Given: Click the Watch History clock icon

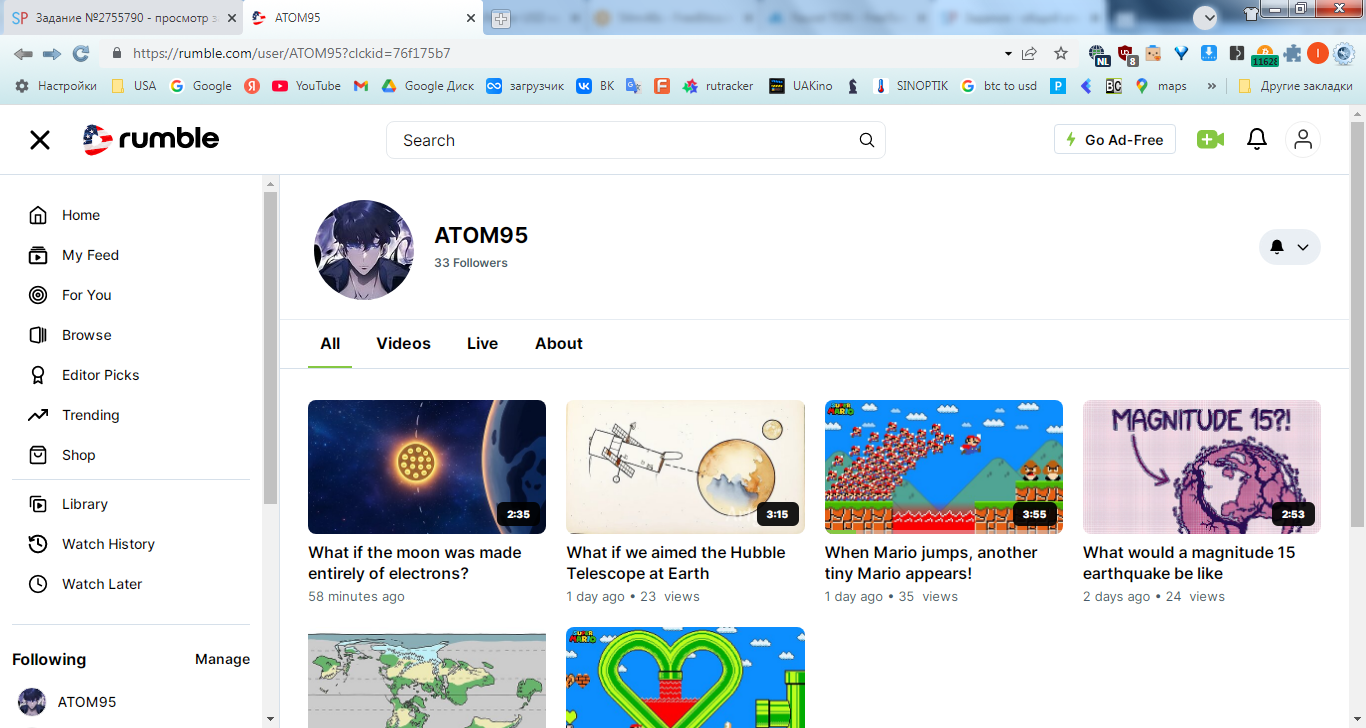Looking at the screenshot, I should [38, 544].
